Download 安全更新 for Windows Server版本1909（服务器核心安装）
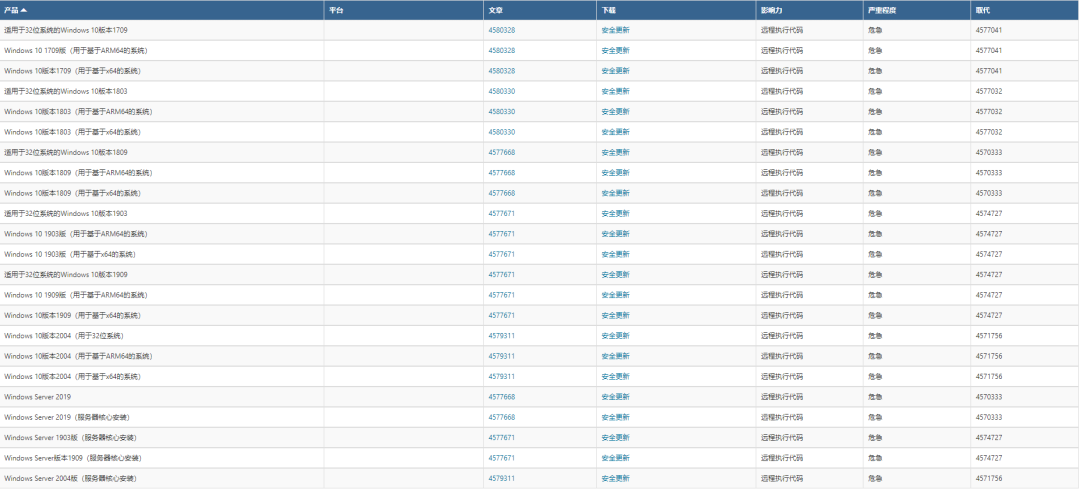 point(615,458)
